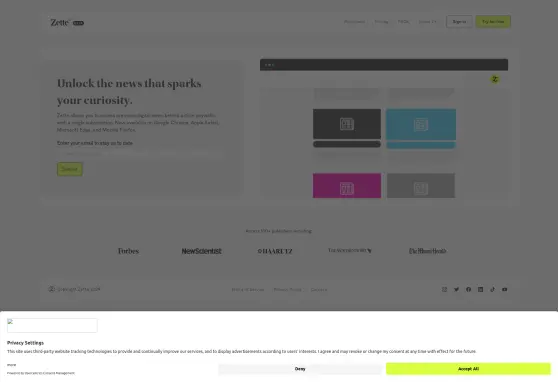Open the Facebook icon in the footer

[468, 289]
